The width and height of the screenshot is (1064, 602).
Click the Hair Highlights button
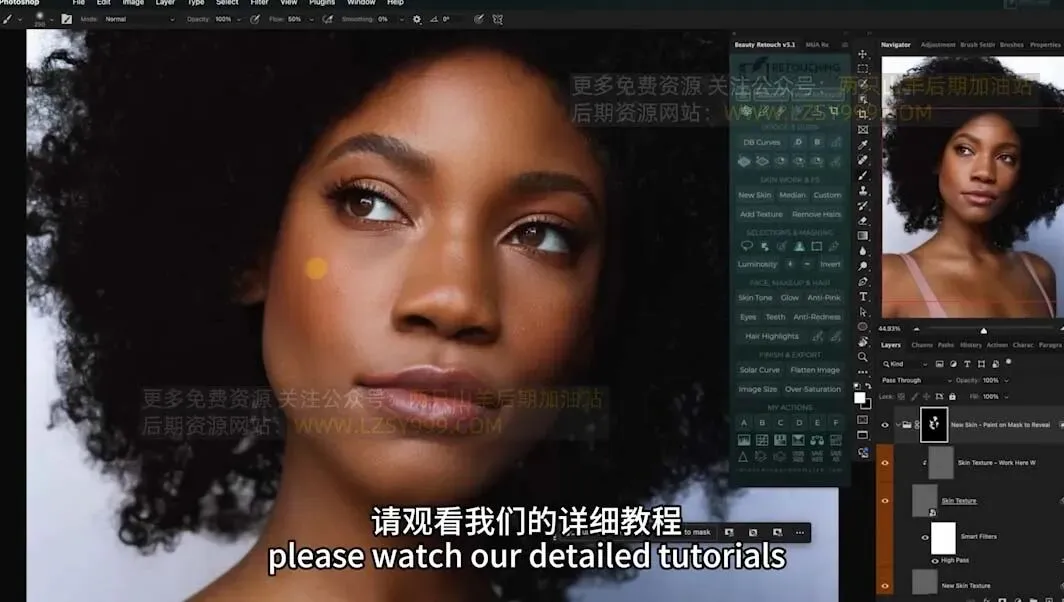point(772,336)
